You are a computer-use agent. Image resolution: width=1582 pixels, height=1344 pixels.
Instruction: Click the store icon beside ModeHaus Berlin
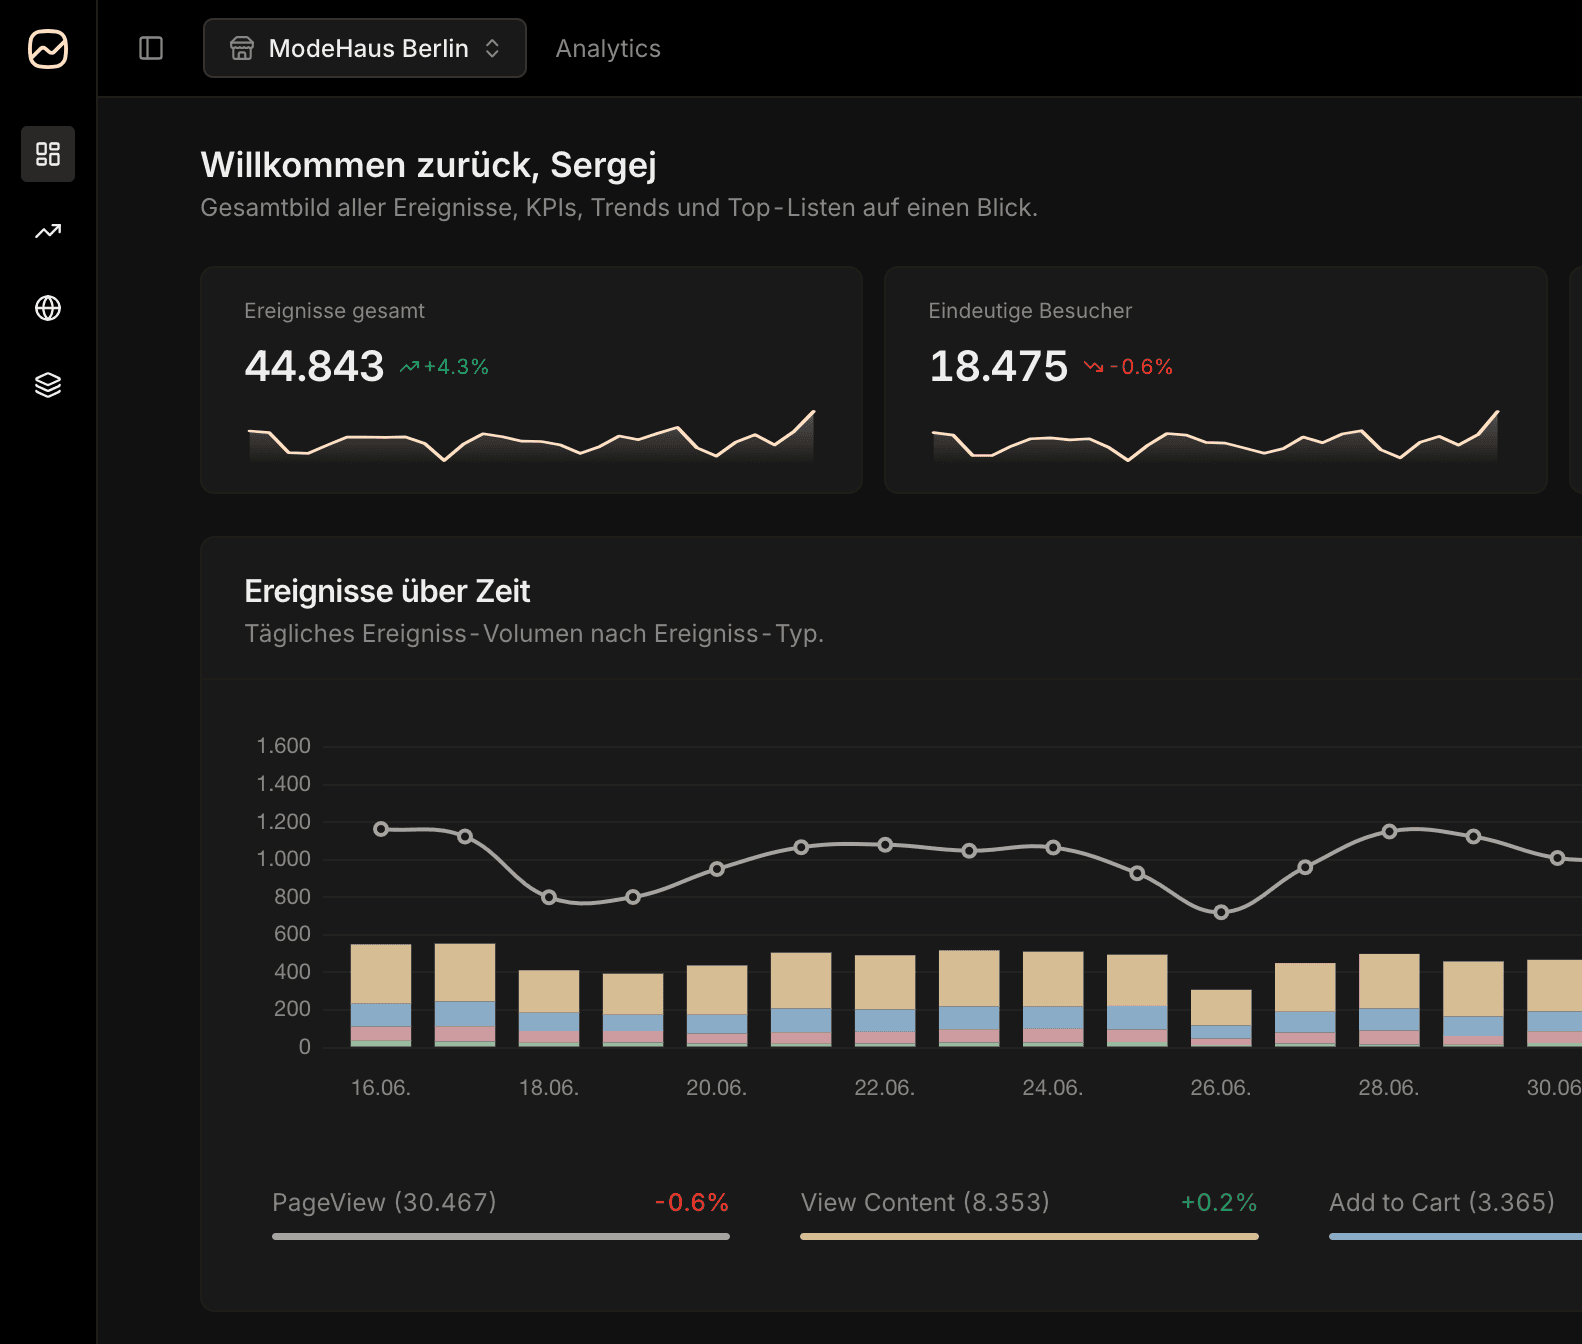[242, 48]
